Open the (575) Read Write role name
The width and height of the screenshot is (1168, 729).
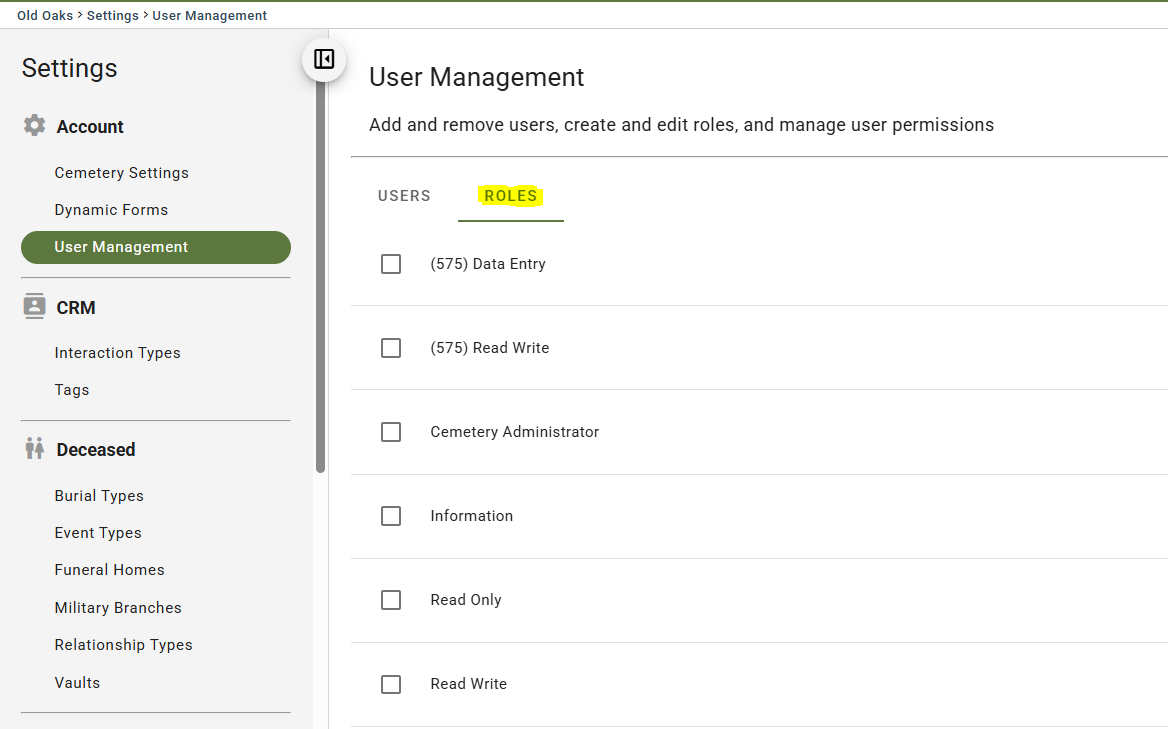coord(489,348)
